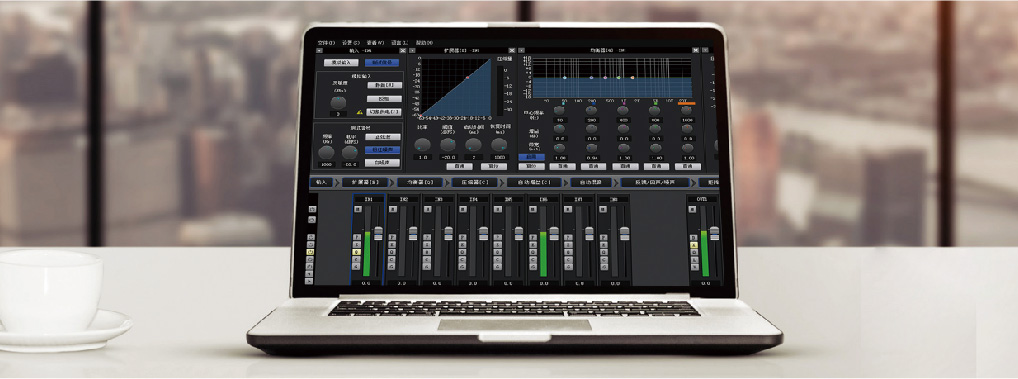Click the yellow power icon in left sidebar

310,252
